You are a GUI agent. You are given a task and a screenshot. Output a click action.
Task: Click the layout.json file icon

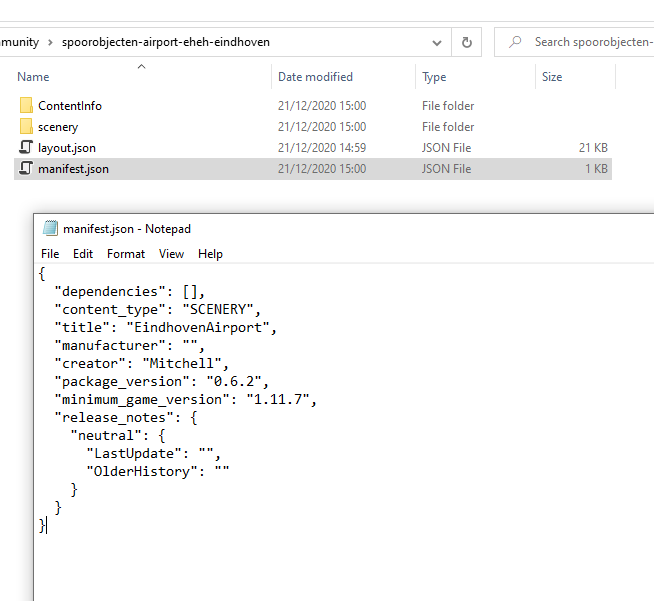tap(26, 147)
